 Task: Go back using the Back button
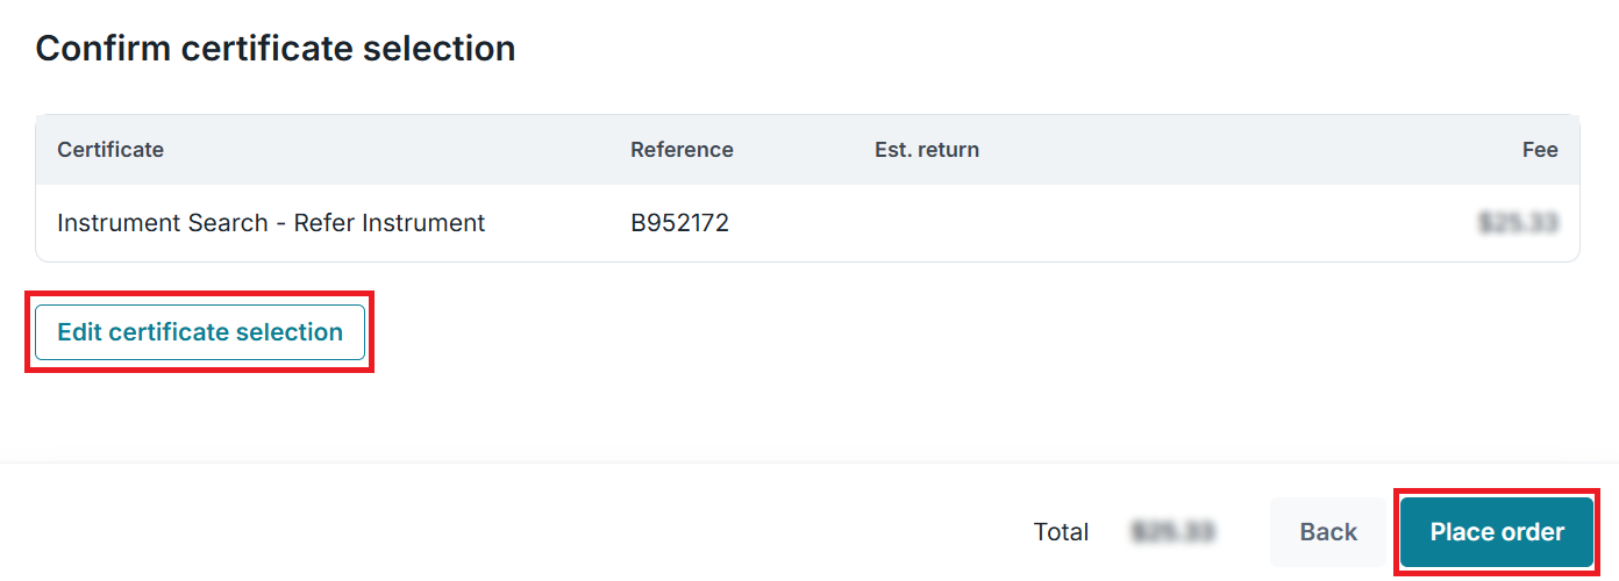pyautogui.click(x=1328, y=532)
